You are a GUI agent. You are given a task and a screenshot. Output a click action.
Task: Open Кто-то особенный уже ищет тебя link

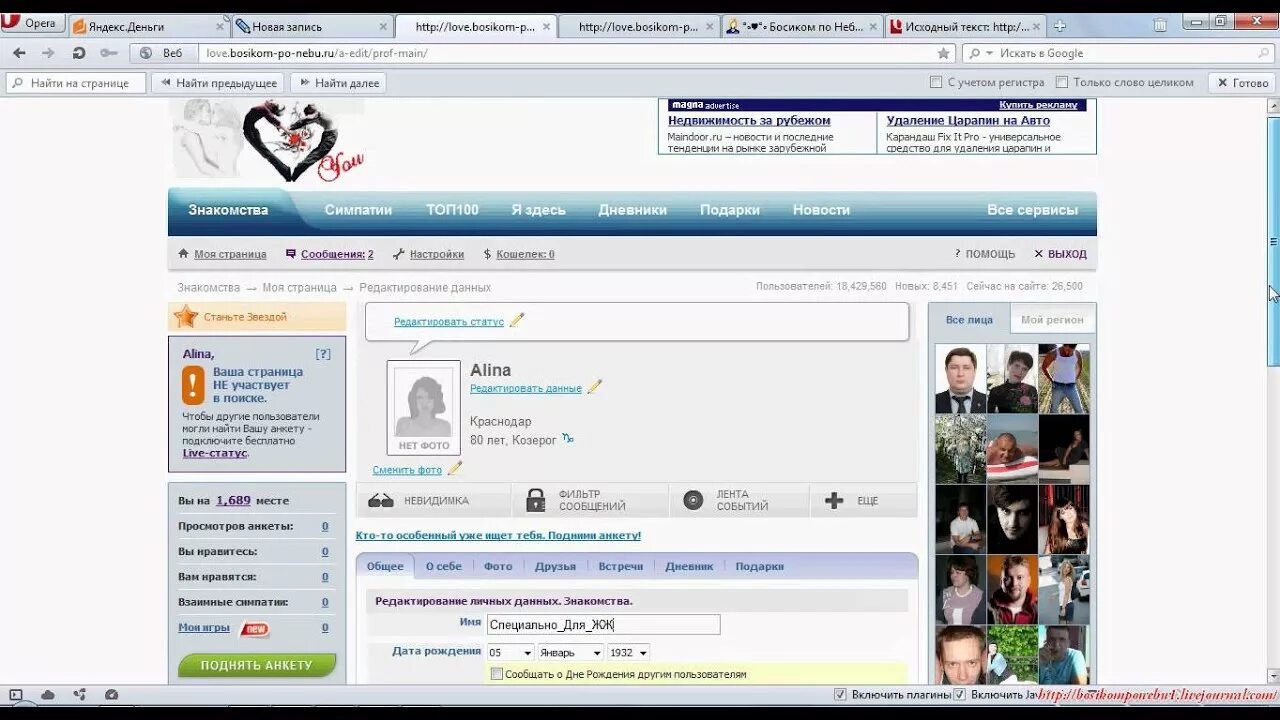pos(498,536)
